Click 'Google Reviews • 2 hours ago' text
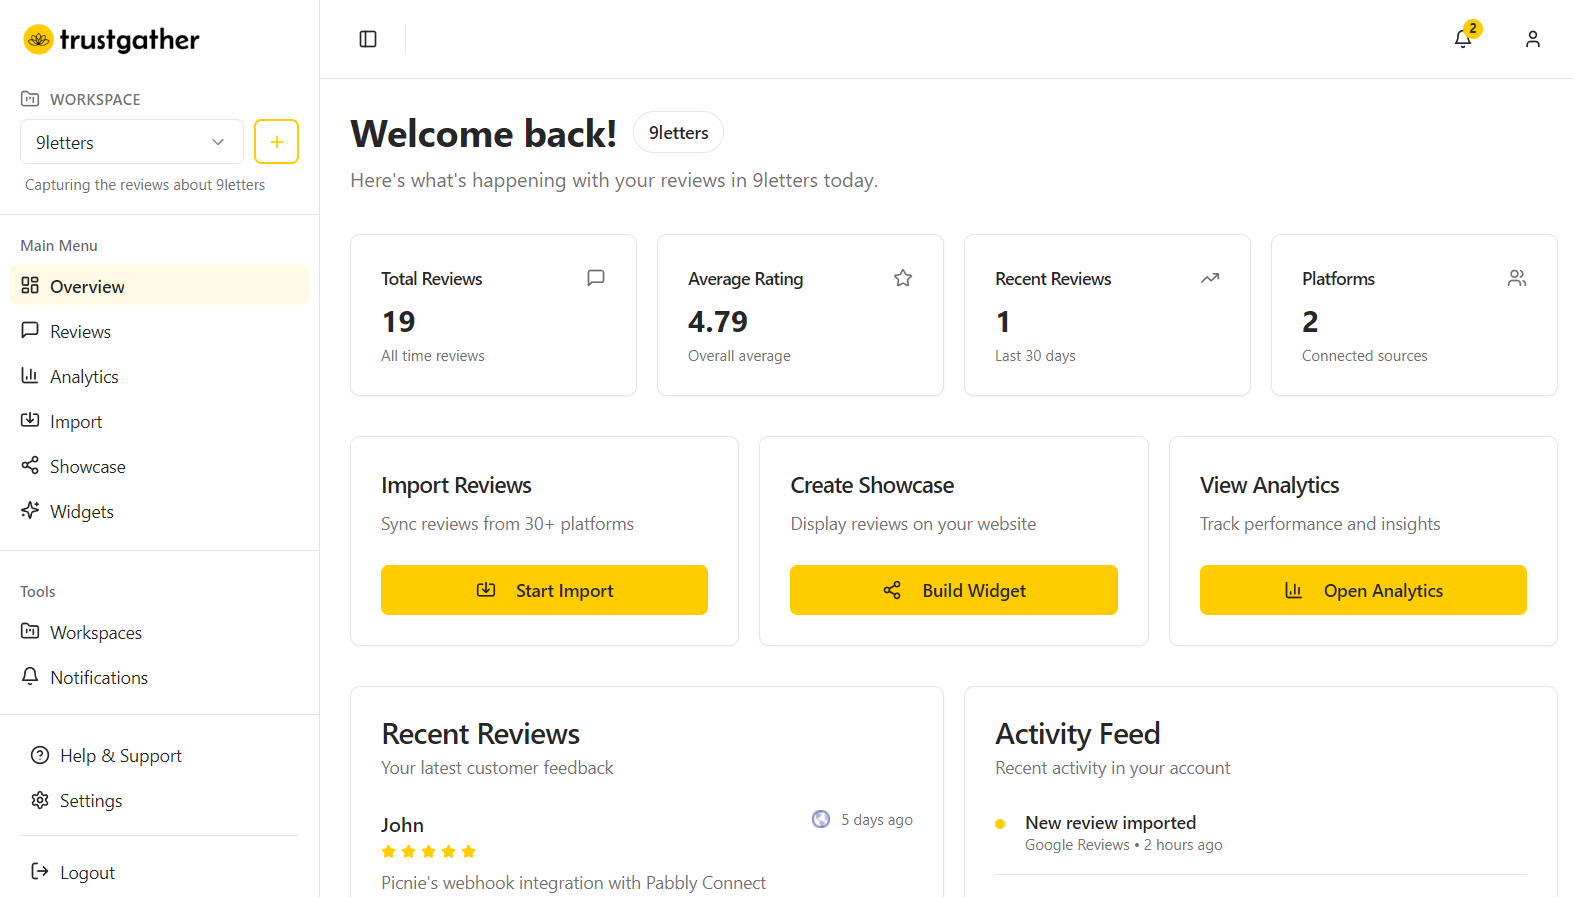Image resolution: width=1573 pixels, height=897 pixels. (x=1124, y=845)
